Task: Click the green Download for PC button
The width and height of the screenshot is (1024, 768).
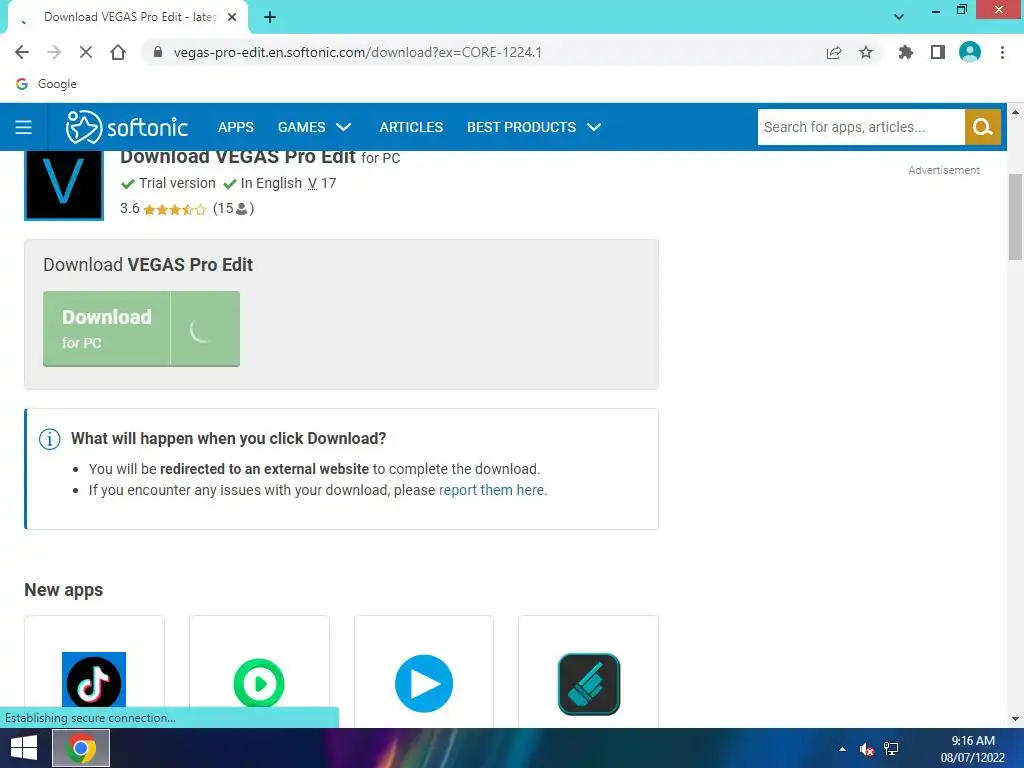Action: tap(141, 328)
